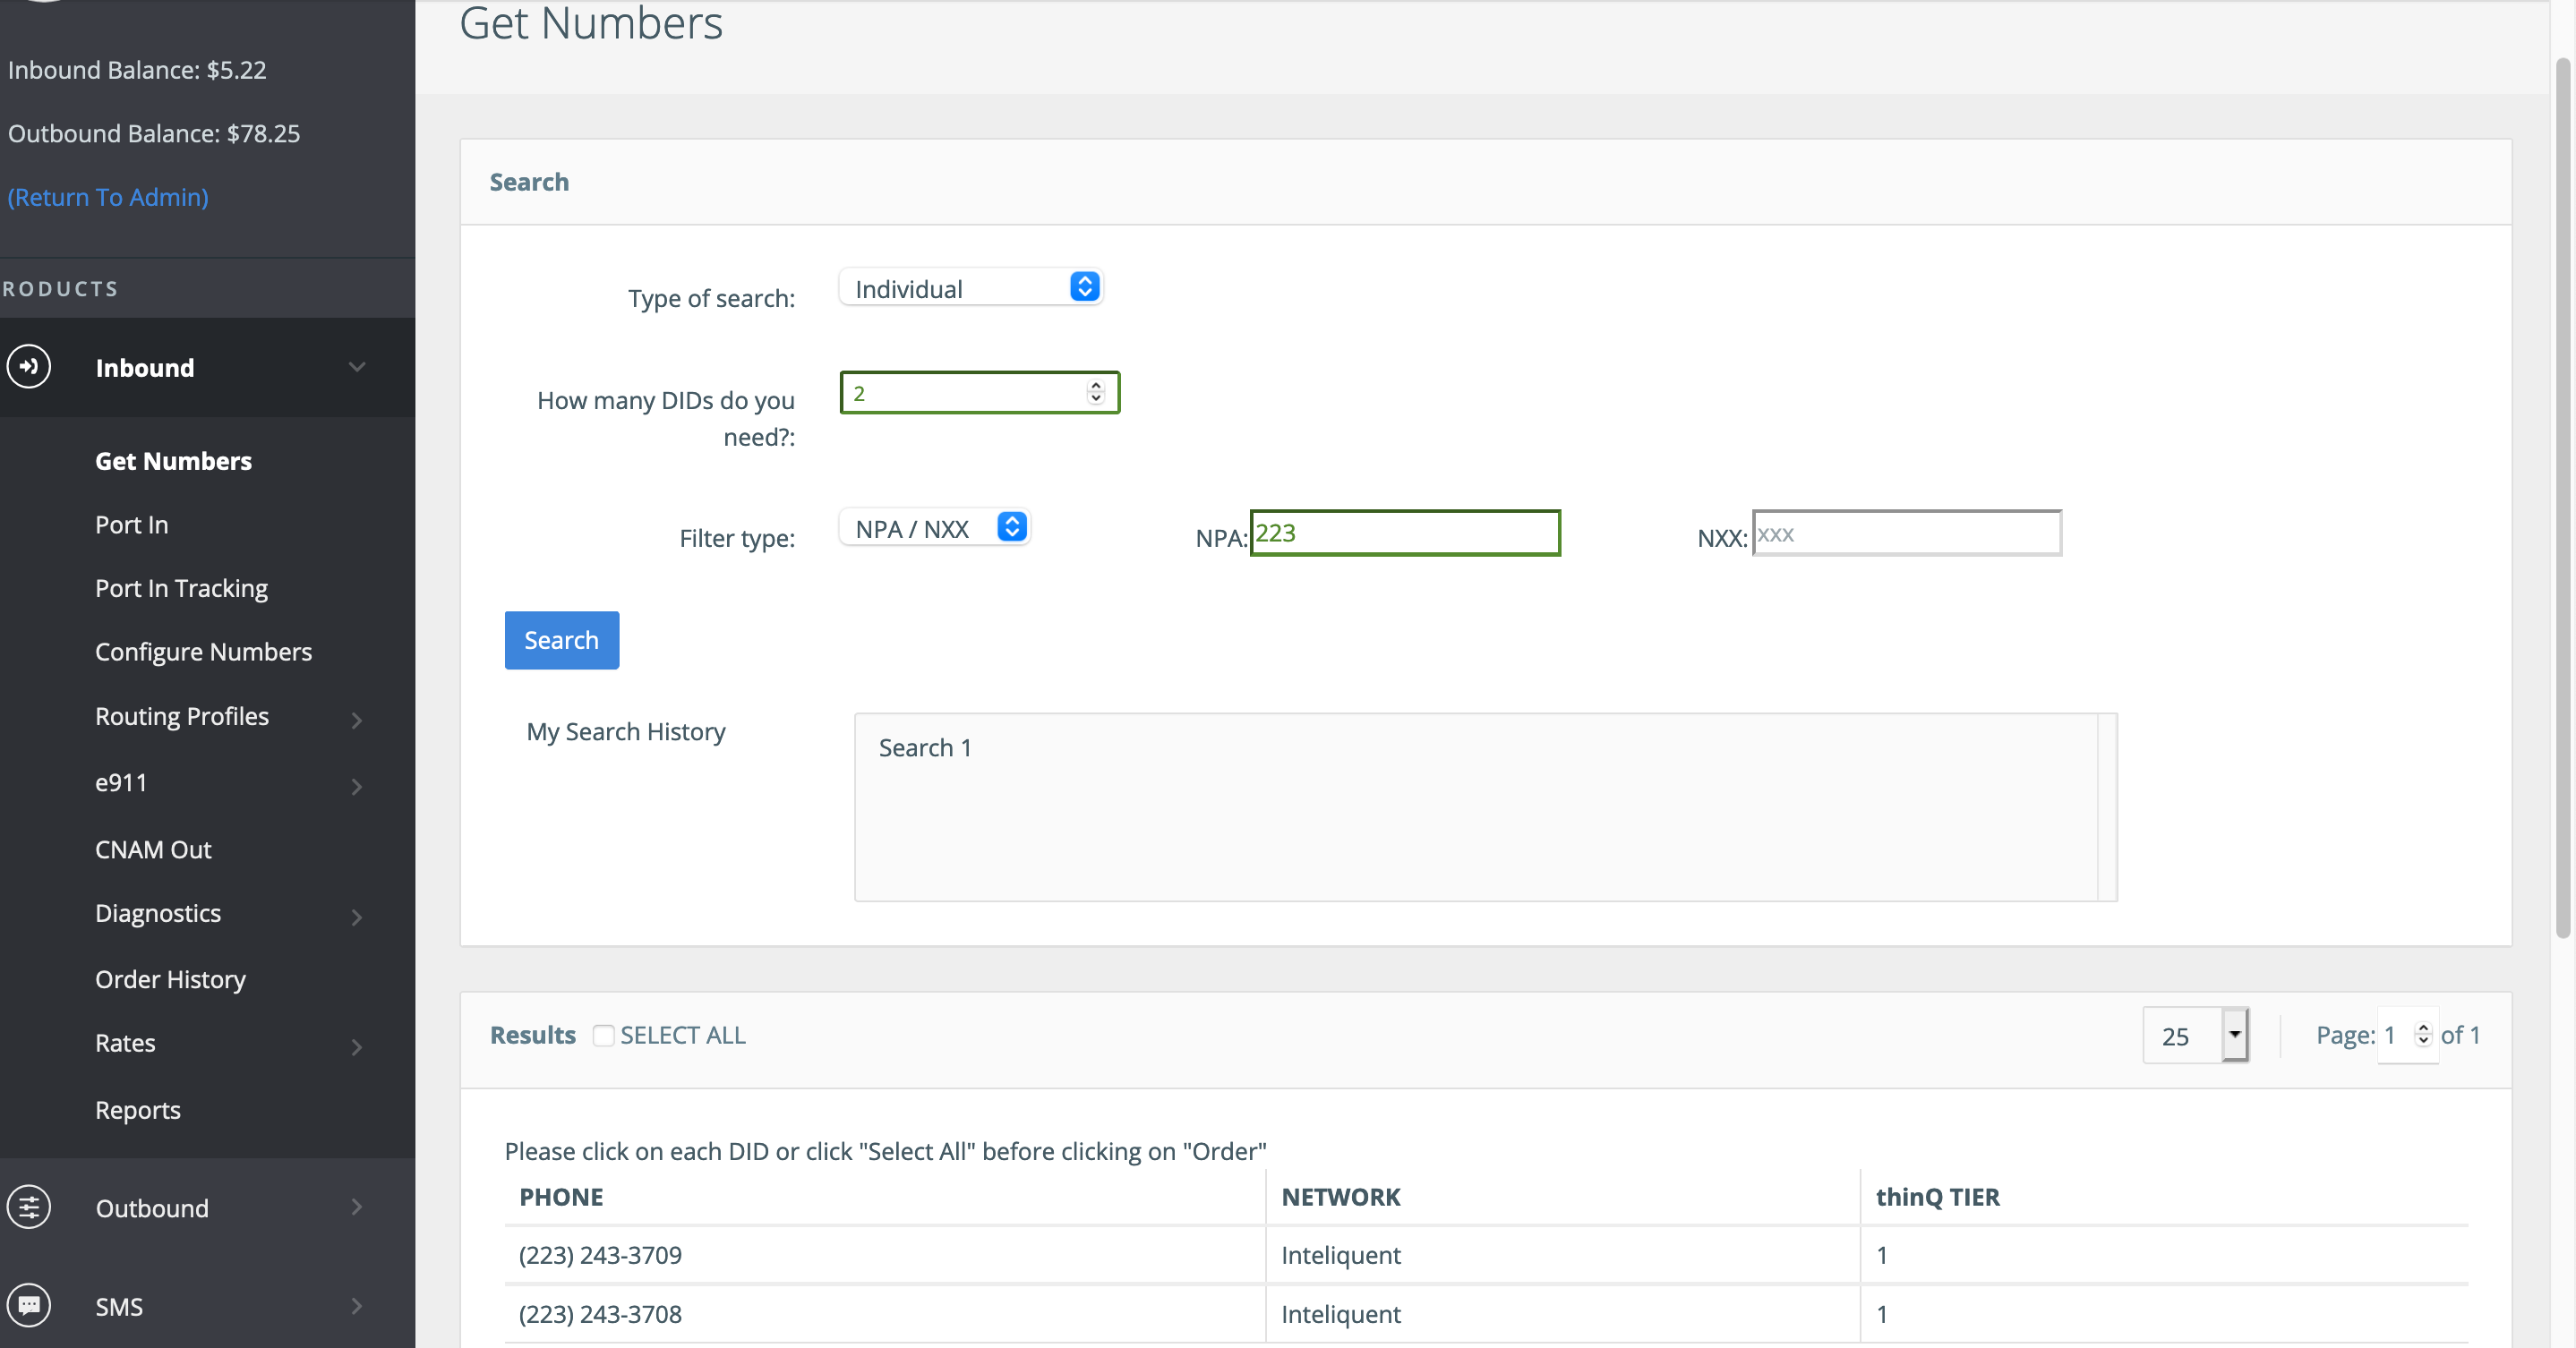Image resolution: width=2576 pixels, height=1348 pixels.
Task: Click the PHONE column header
Action: coord(561,1197)
